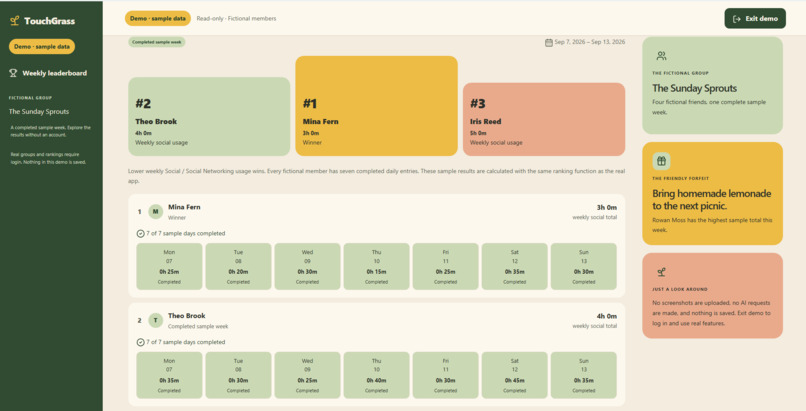The width and height of the screenshot is (806, 411).
Task: Click the gift icon in forfeit card
Action: 662,161
